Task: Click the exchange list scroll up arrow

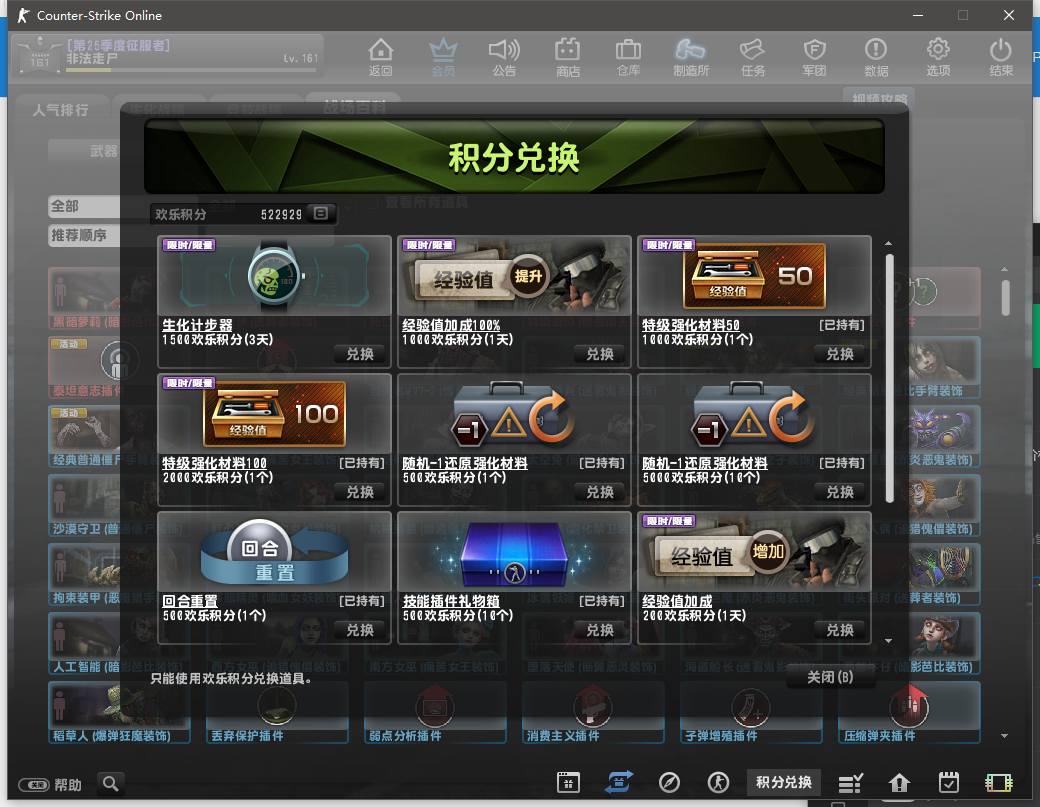Action: pyautogui.click(x=888, y=243)
